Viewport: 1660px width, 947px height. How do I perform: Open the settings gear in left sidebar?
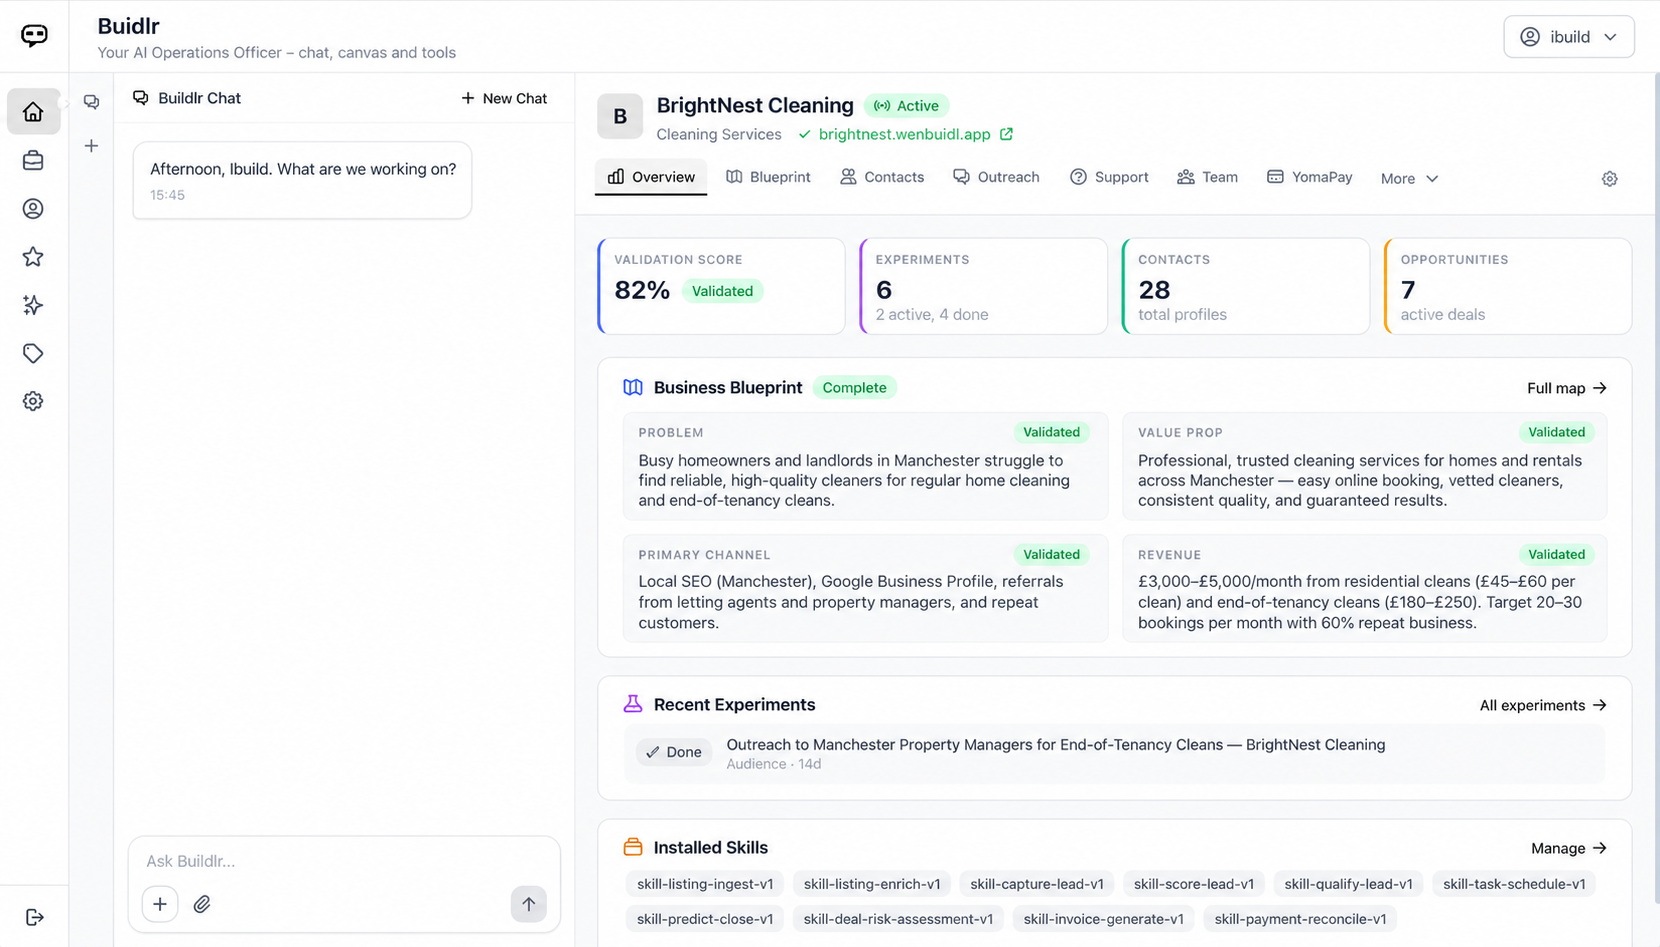(x=33, y=401)
